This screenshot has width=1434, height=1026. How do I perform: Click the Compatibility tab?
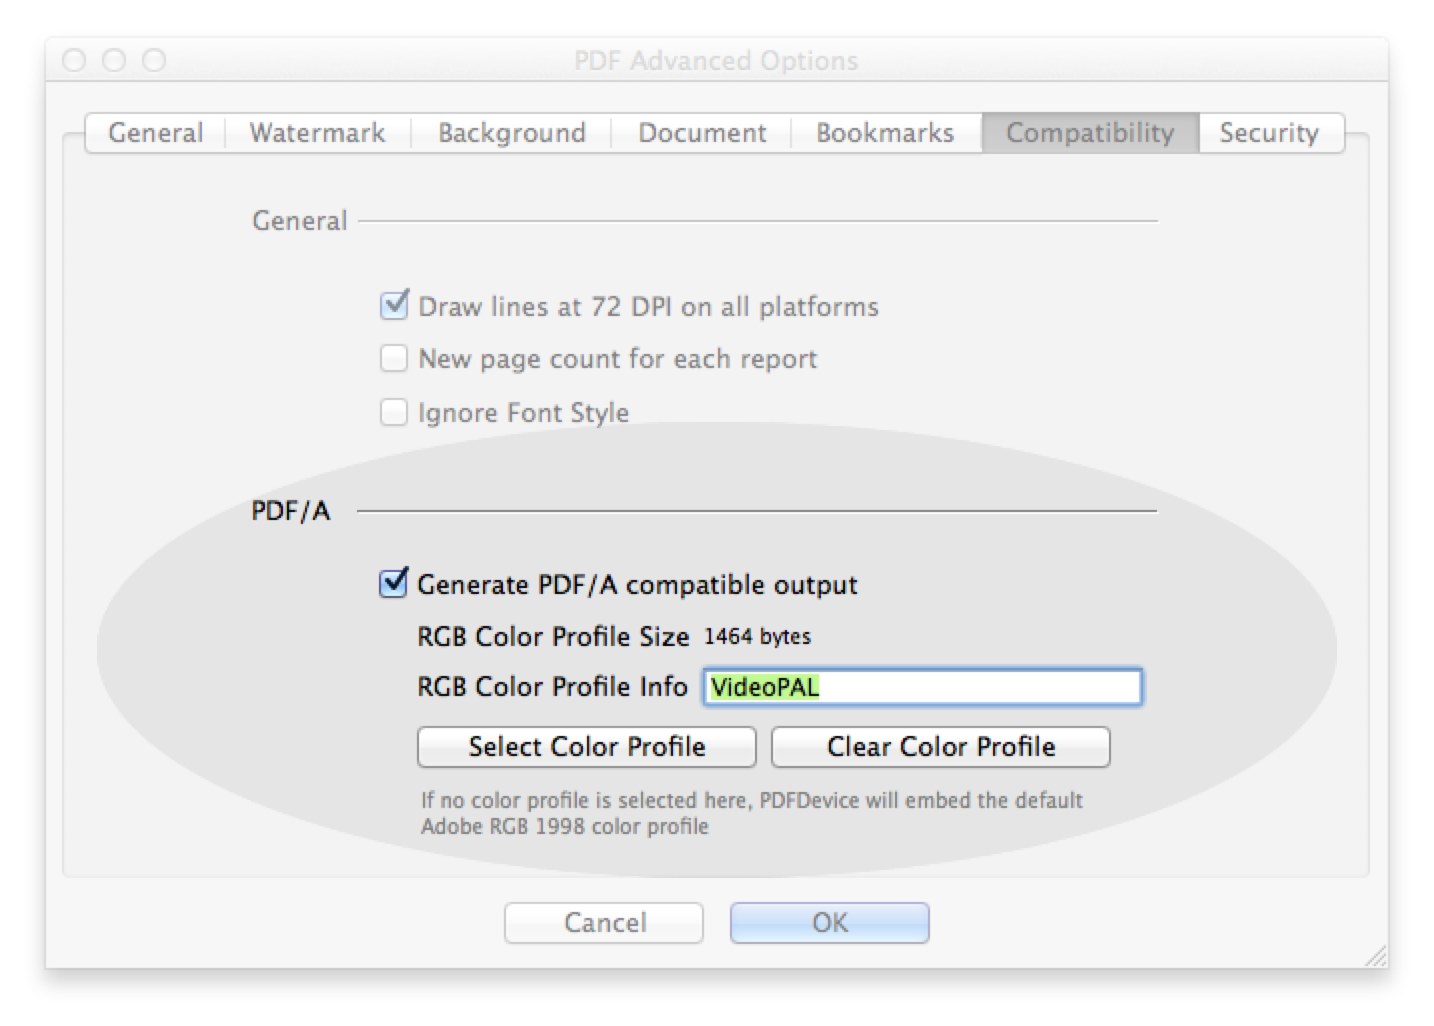[x=1090, y=133]
